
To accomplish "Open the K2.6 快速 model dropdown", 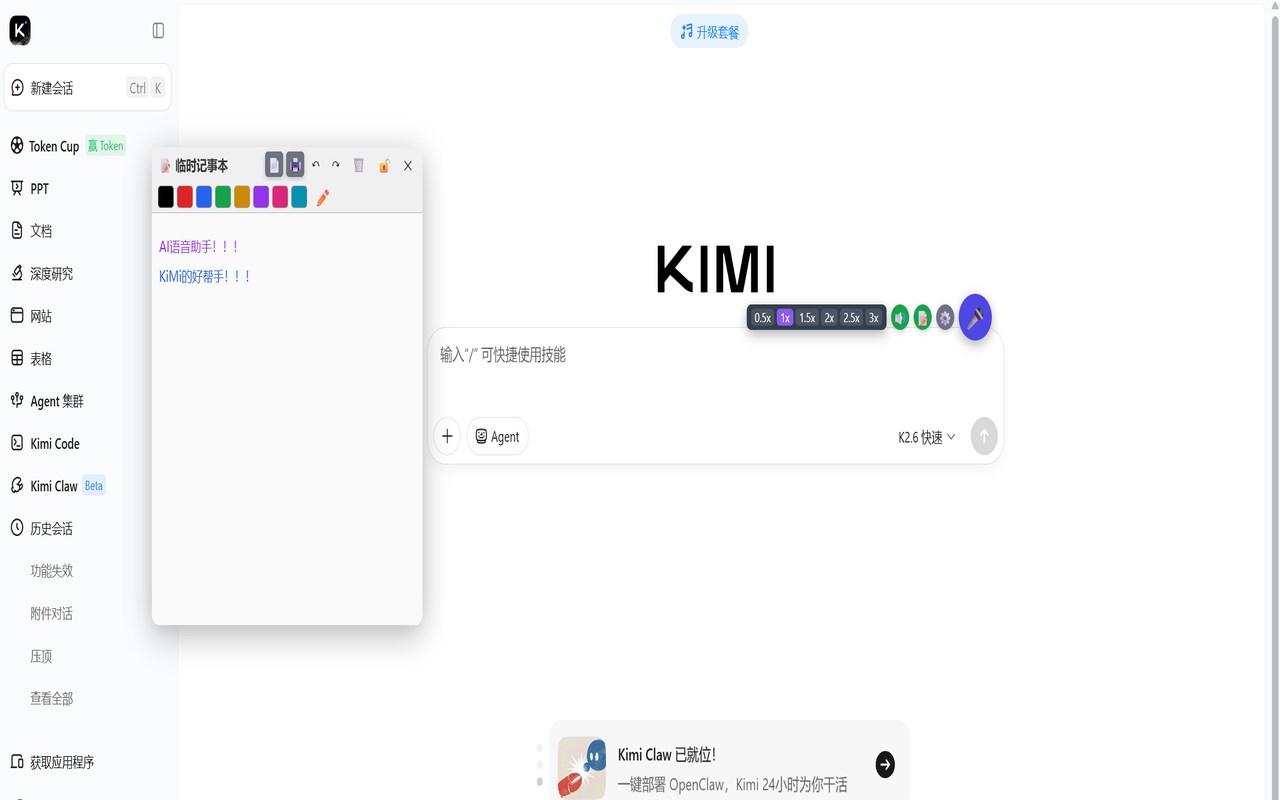I will click(x=927, y=437).
